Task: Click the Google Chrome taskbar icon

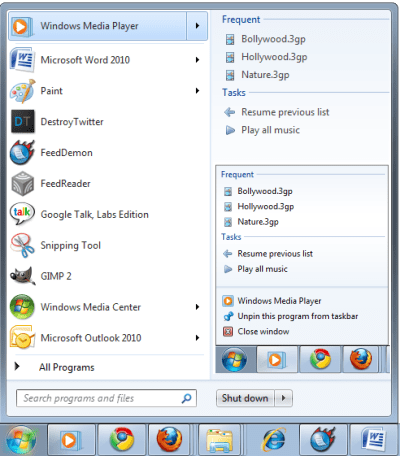Action: [x=122, y=440]
